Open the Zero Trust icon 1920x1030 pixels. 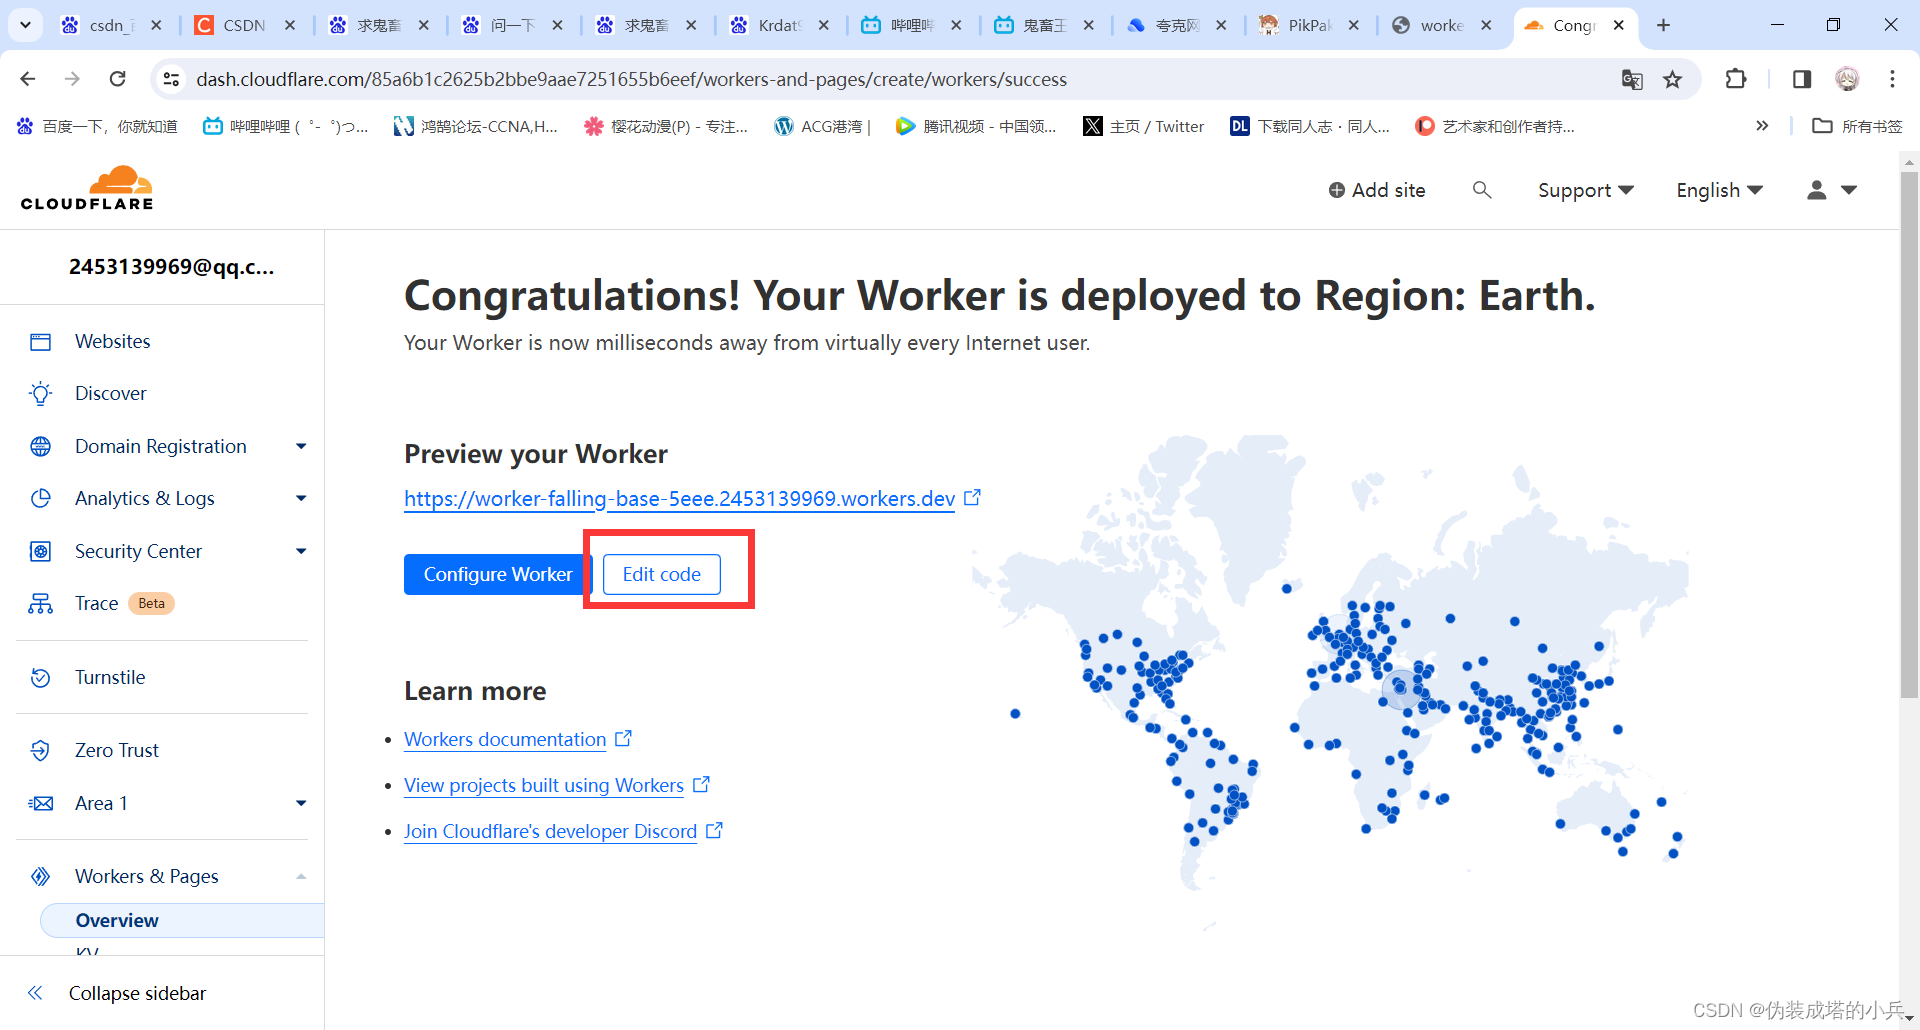click(40, 750)
